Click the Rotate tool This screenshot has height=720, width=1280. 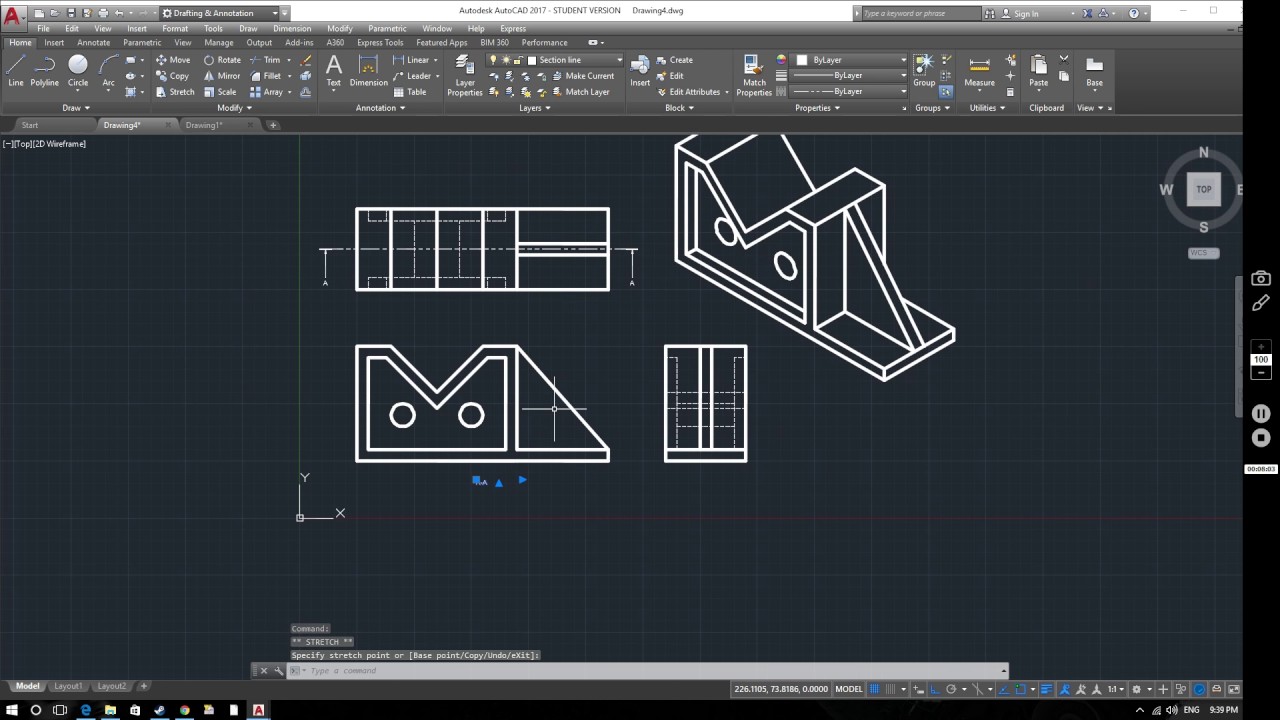(x=222, y=60)
